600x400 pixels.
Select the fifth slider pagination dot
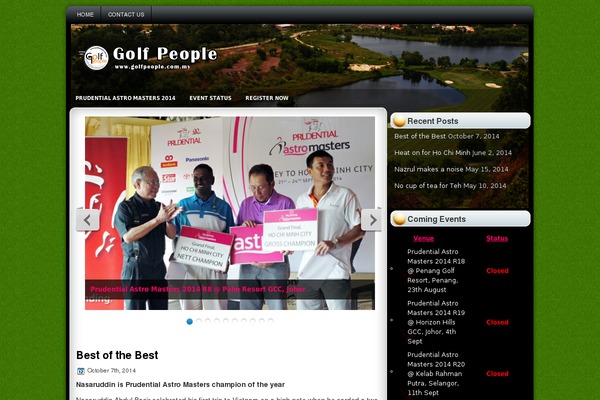pos(226,321)
